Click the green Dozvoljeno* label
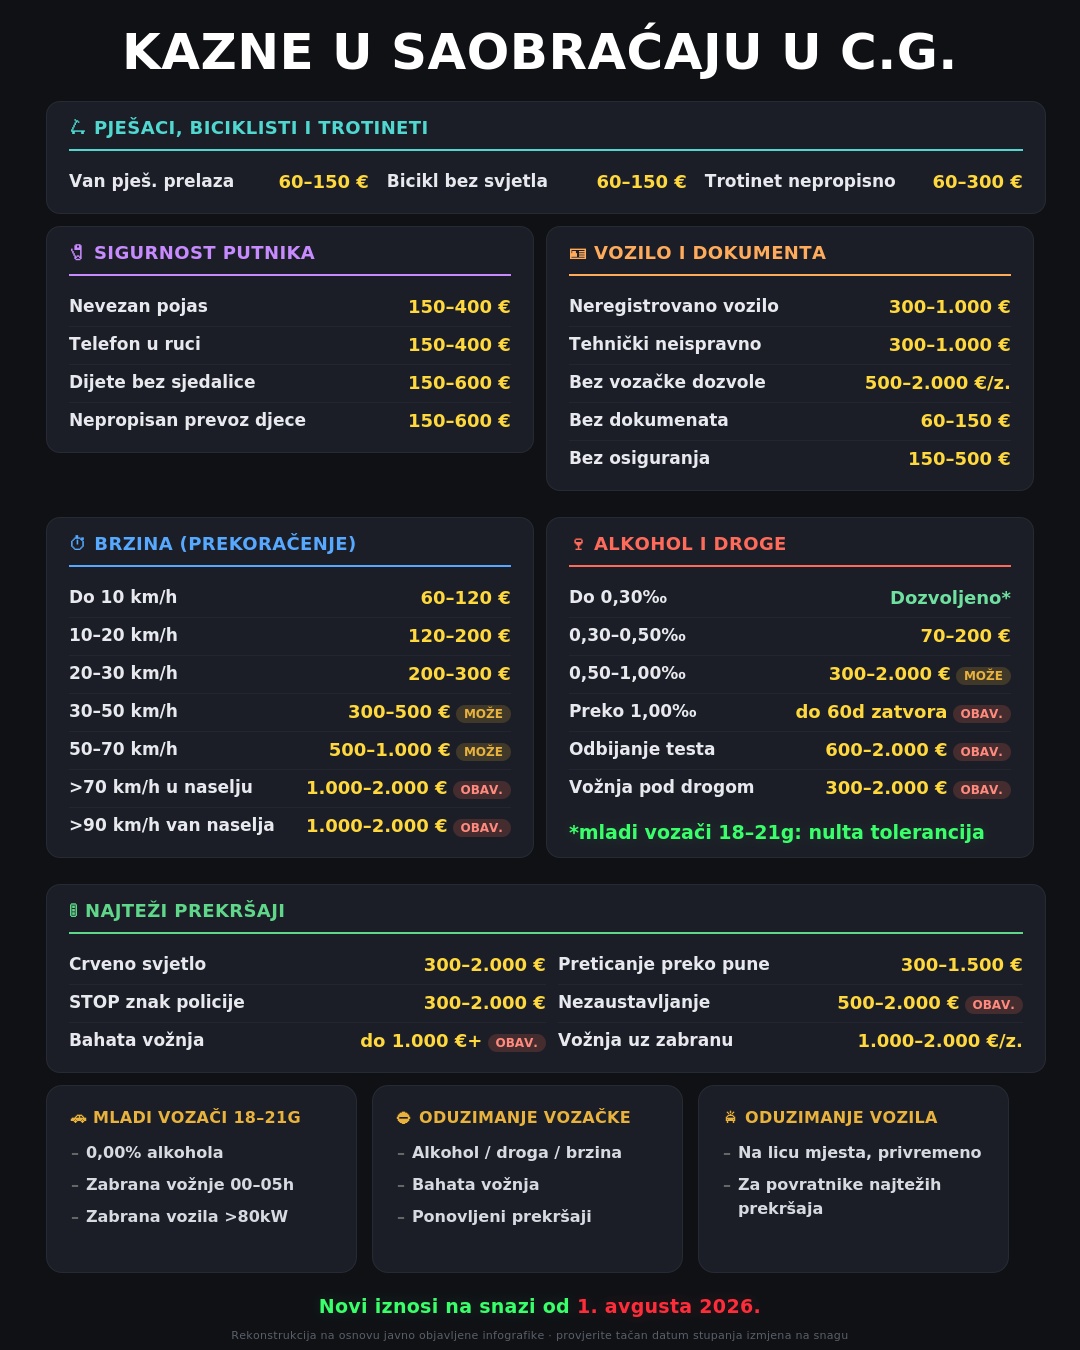Screen dimensions: 1080x1350 (950, 598)
